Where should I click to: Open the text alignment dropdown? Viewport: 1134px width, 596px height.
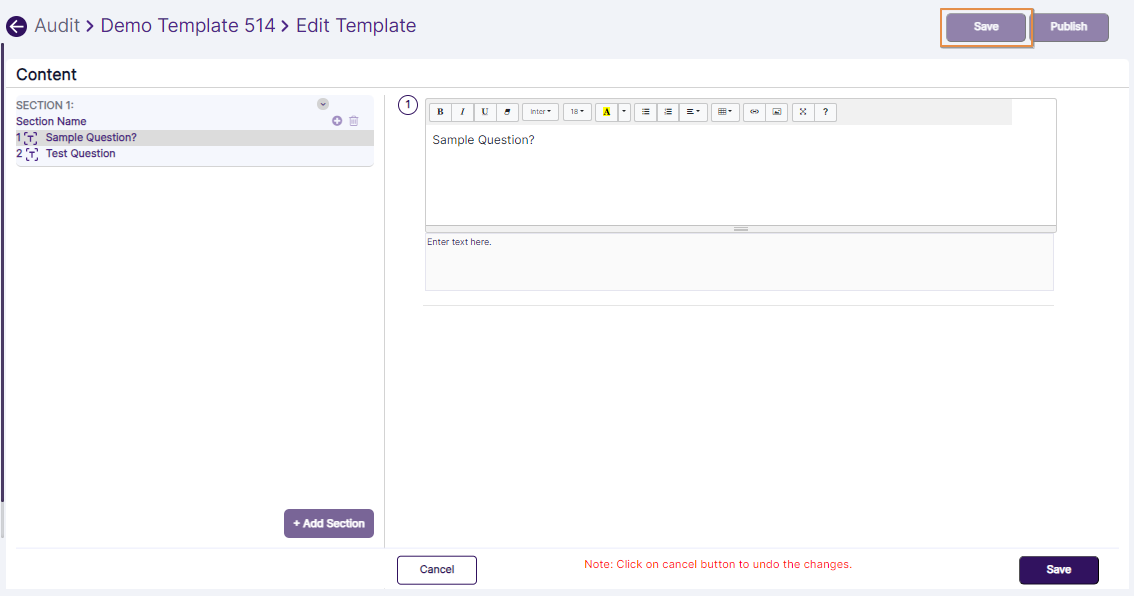coord(693,111)
